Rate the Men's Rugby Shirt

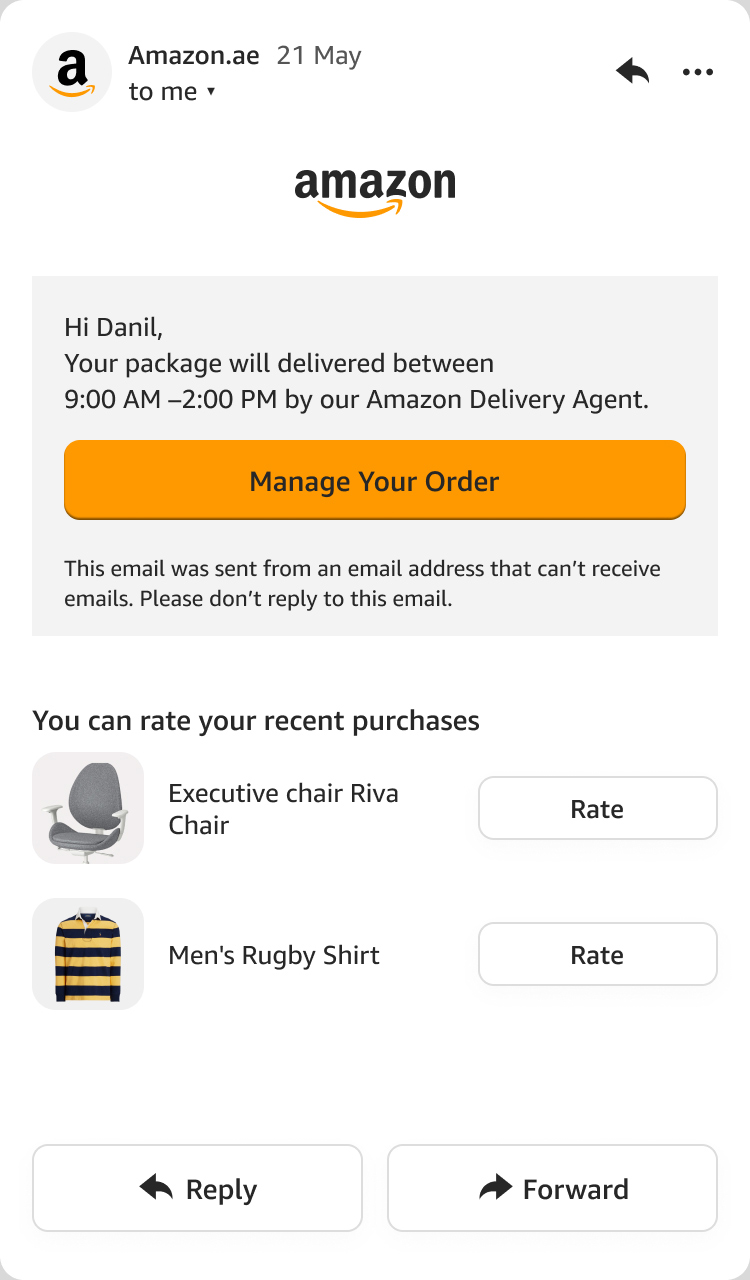597,954
